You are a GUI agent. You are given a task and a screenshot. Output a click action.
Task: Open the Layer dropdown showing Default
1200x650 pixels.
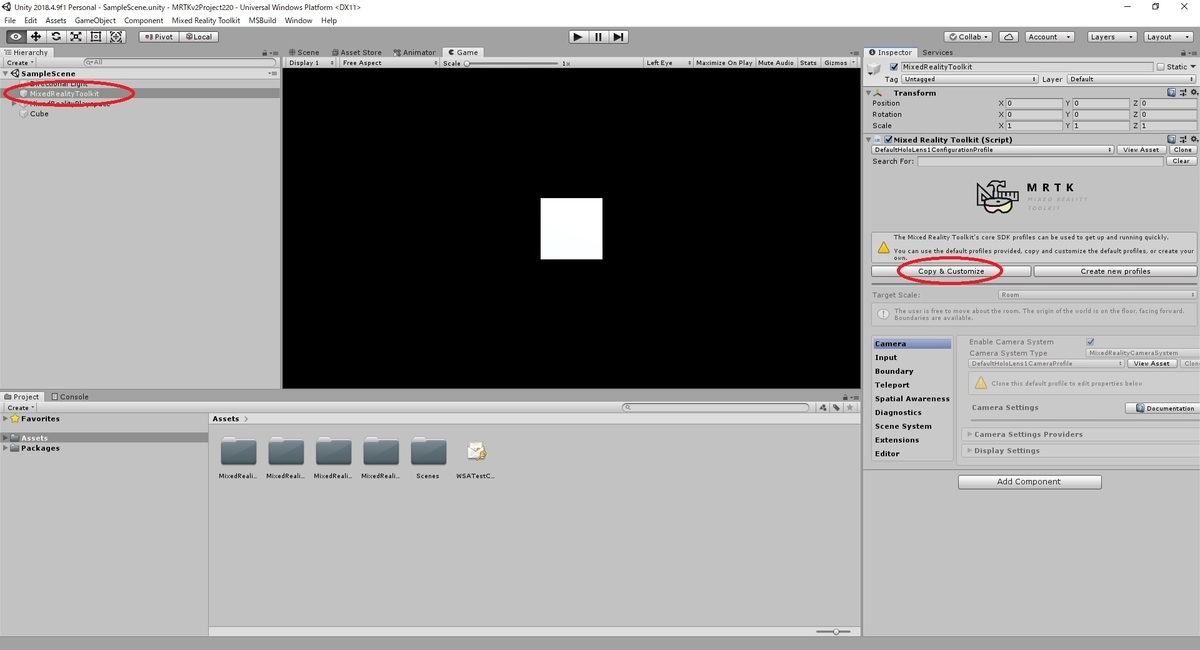point(1131,79)
